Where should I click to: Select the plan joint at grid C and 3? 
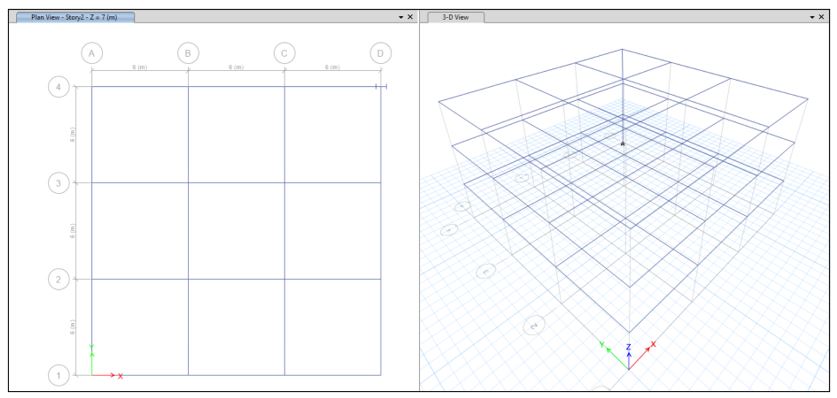coord(284,183)
